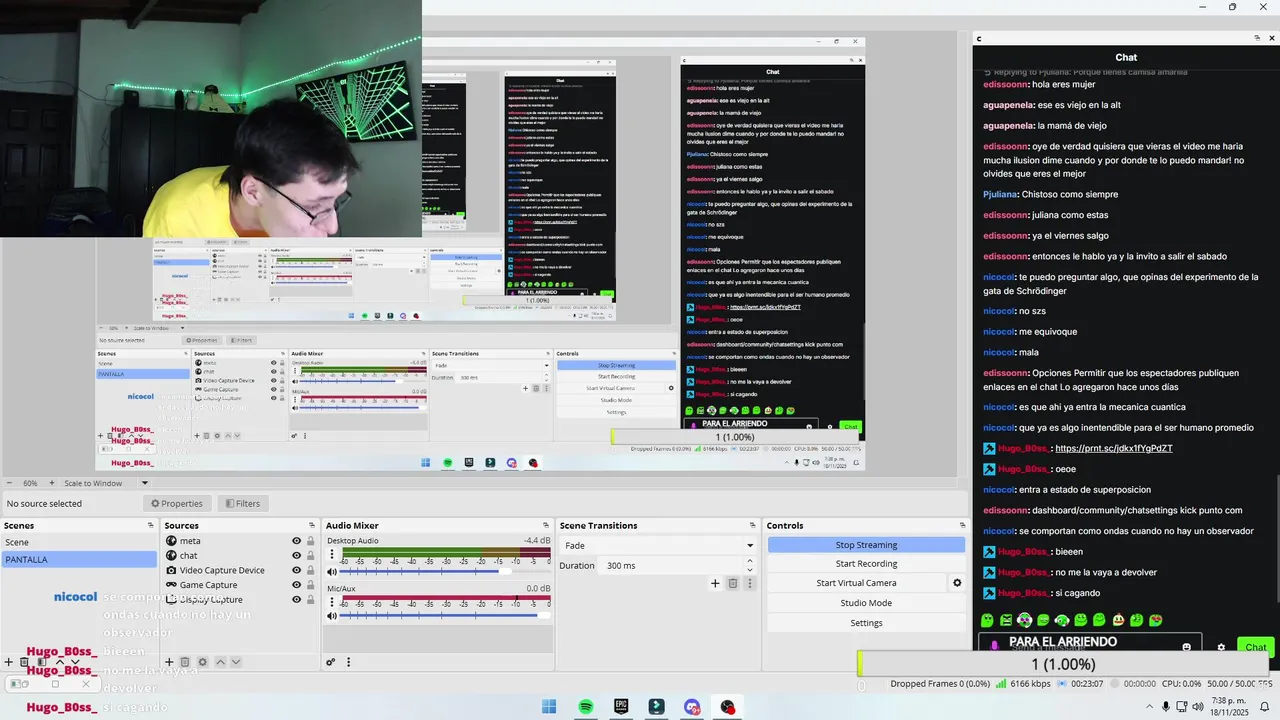This screenshot has width=1280, height=720.
Task: Open OBS Studio taskbar icon
Action: (728, 707)
